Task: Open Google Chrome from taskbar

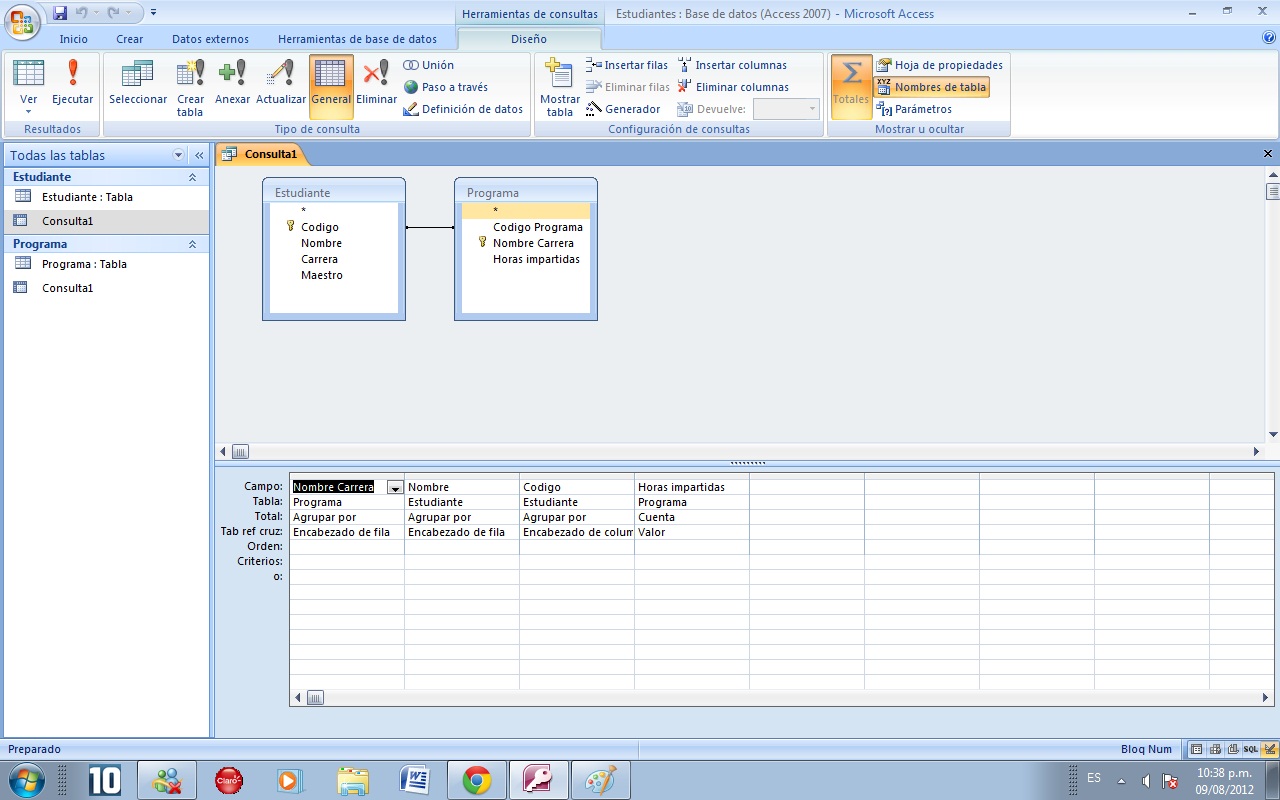Action: pos(477,780)
